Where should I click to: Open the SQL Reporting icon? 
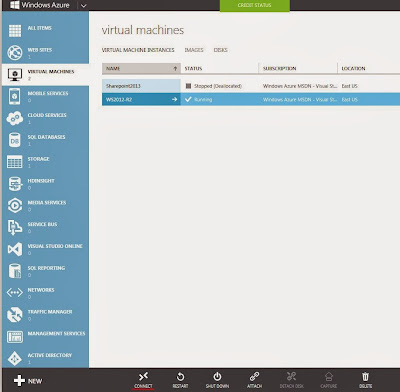(15, 271)
